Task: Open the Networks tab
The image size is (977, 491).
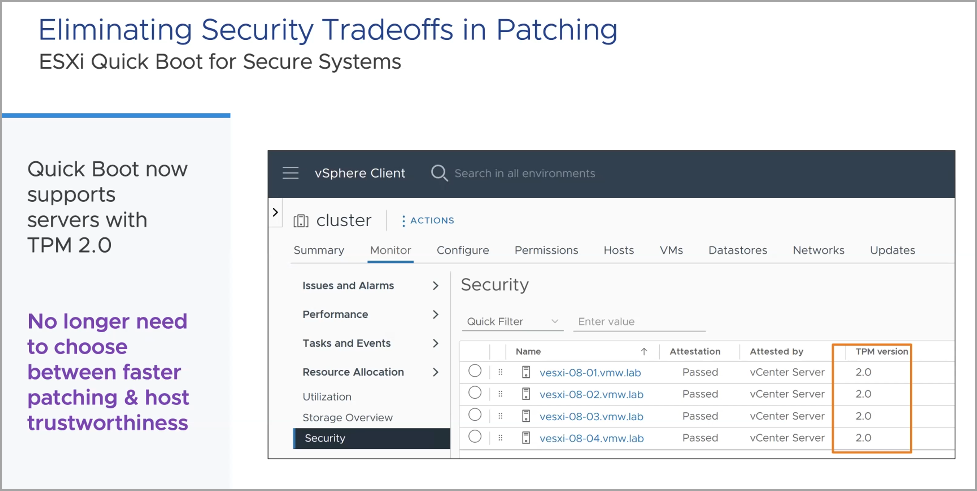Action: click(x=819, y=250)
